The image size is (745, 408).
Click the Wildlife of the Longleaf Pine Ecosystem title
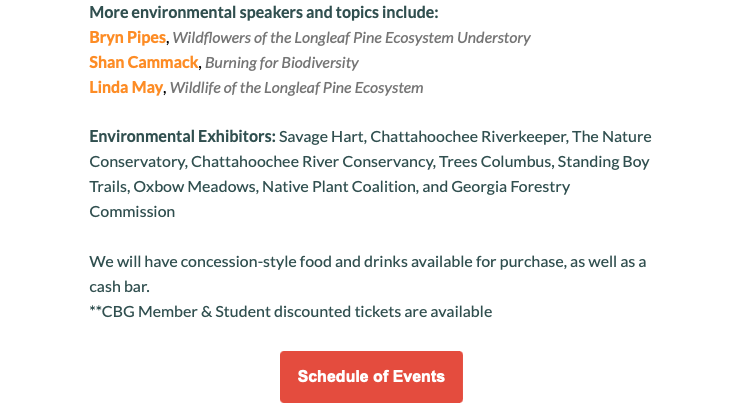click(296, 88)
